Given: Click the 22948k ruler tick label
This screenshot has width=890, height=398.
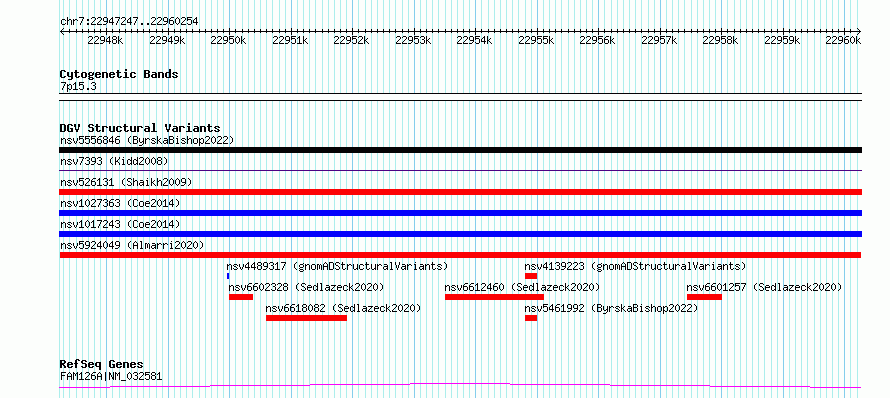Looking at the screenshot, I should 106,40.
